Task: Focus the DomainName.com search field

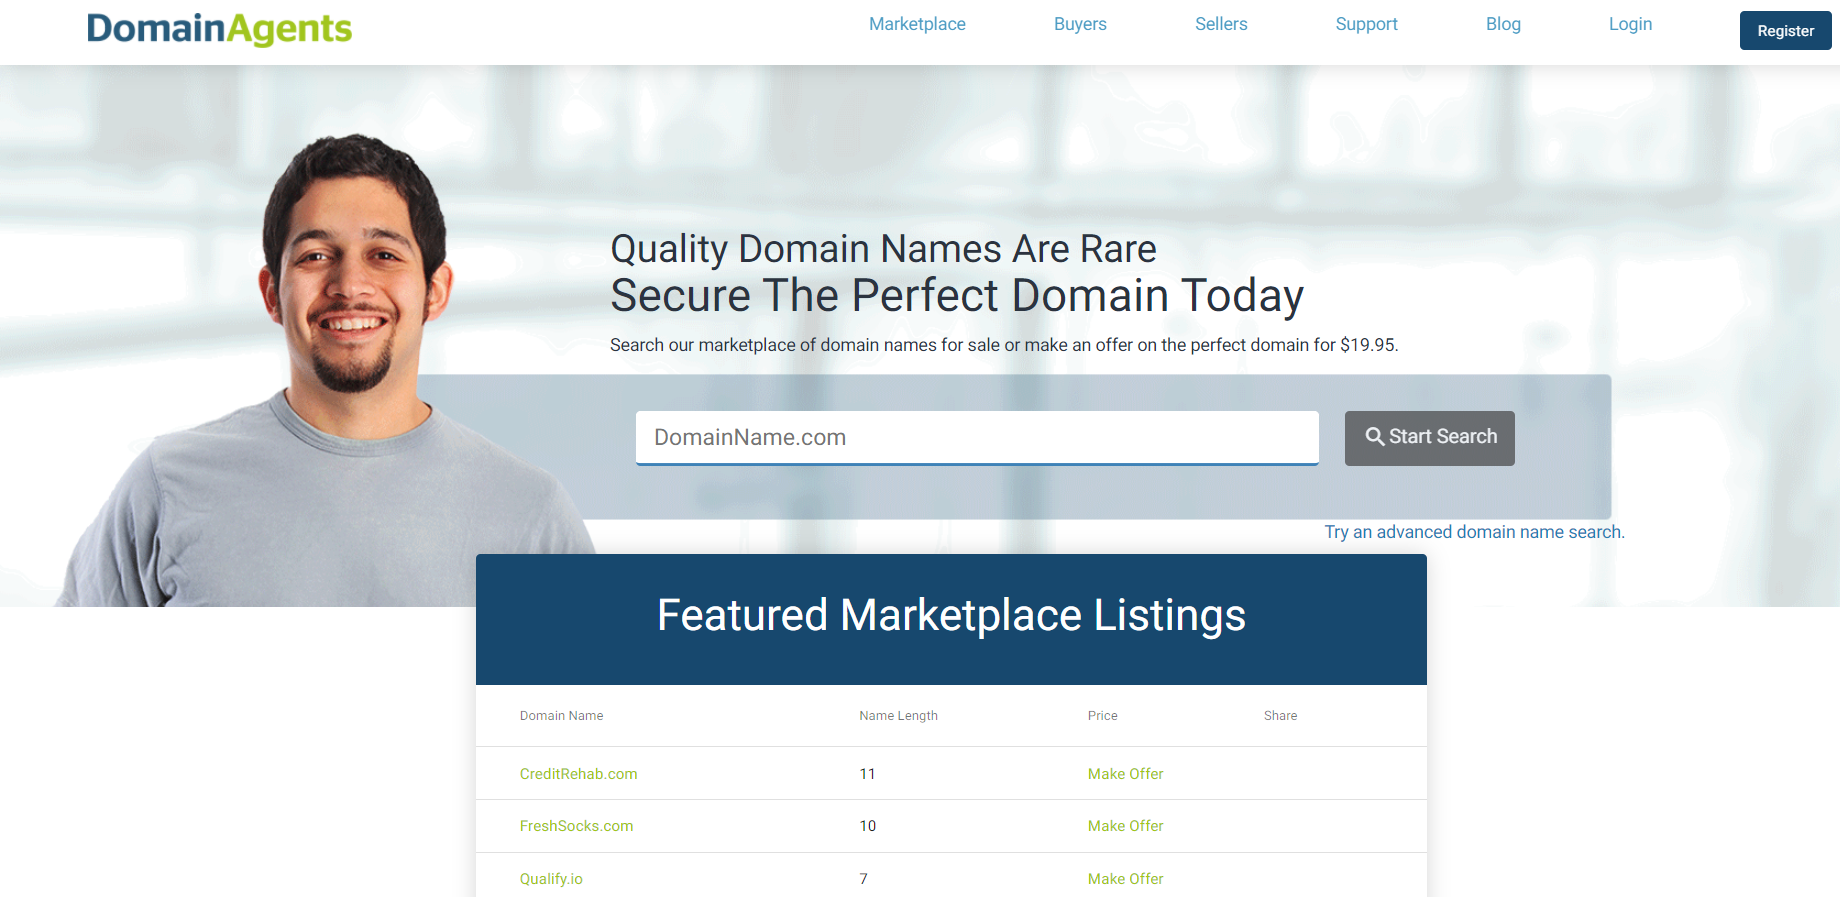Action: [x=977, y=438]
